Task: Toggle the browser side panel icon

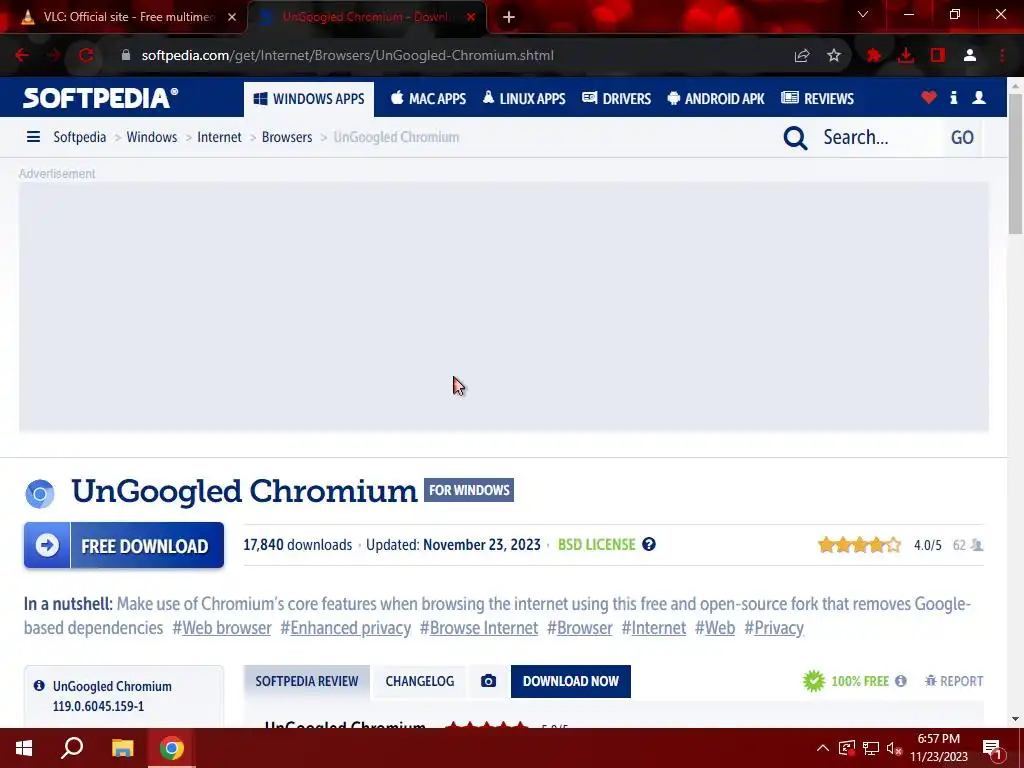Action: (938, 56)
